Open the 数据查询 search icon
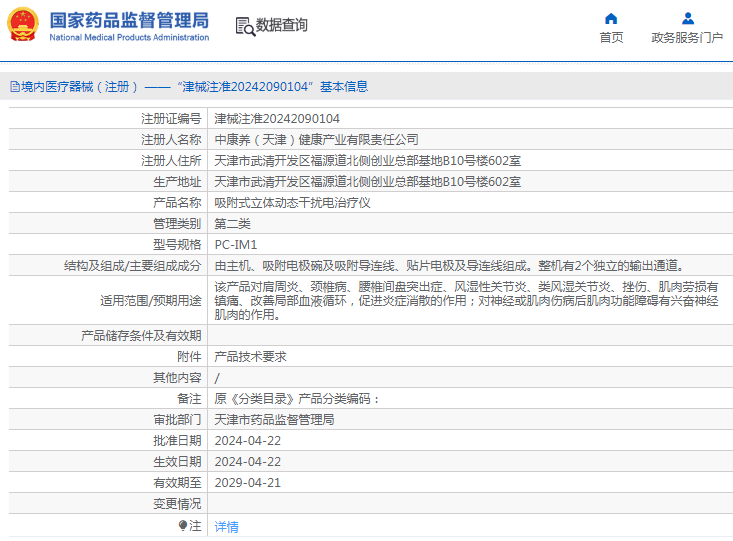The height and width of the screenshot is (541, 733). 245,27
